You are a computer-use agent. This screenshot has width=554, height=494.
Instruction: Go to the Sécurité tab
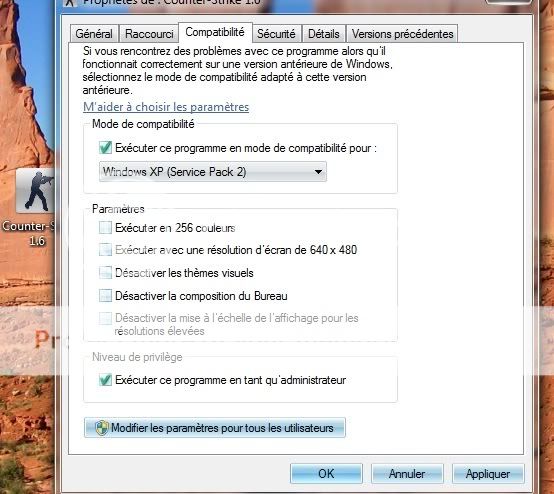[276, 34]
